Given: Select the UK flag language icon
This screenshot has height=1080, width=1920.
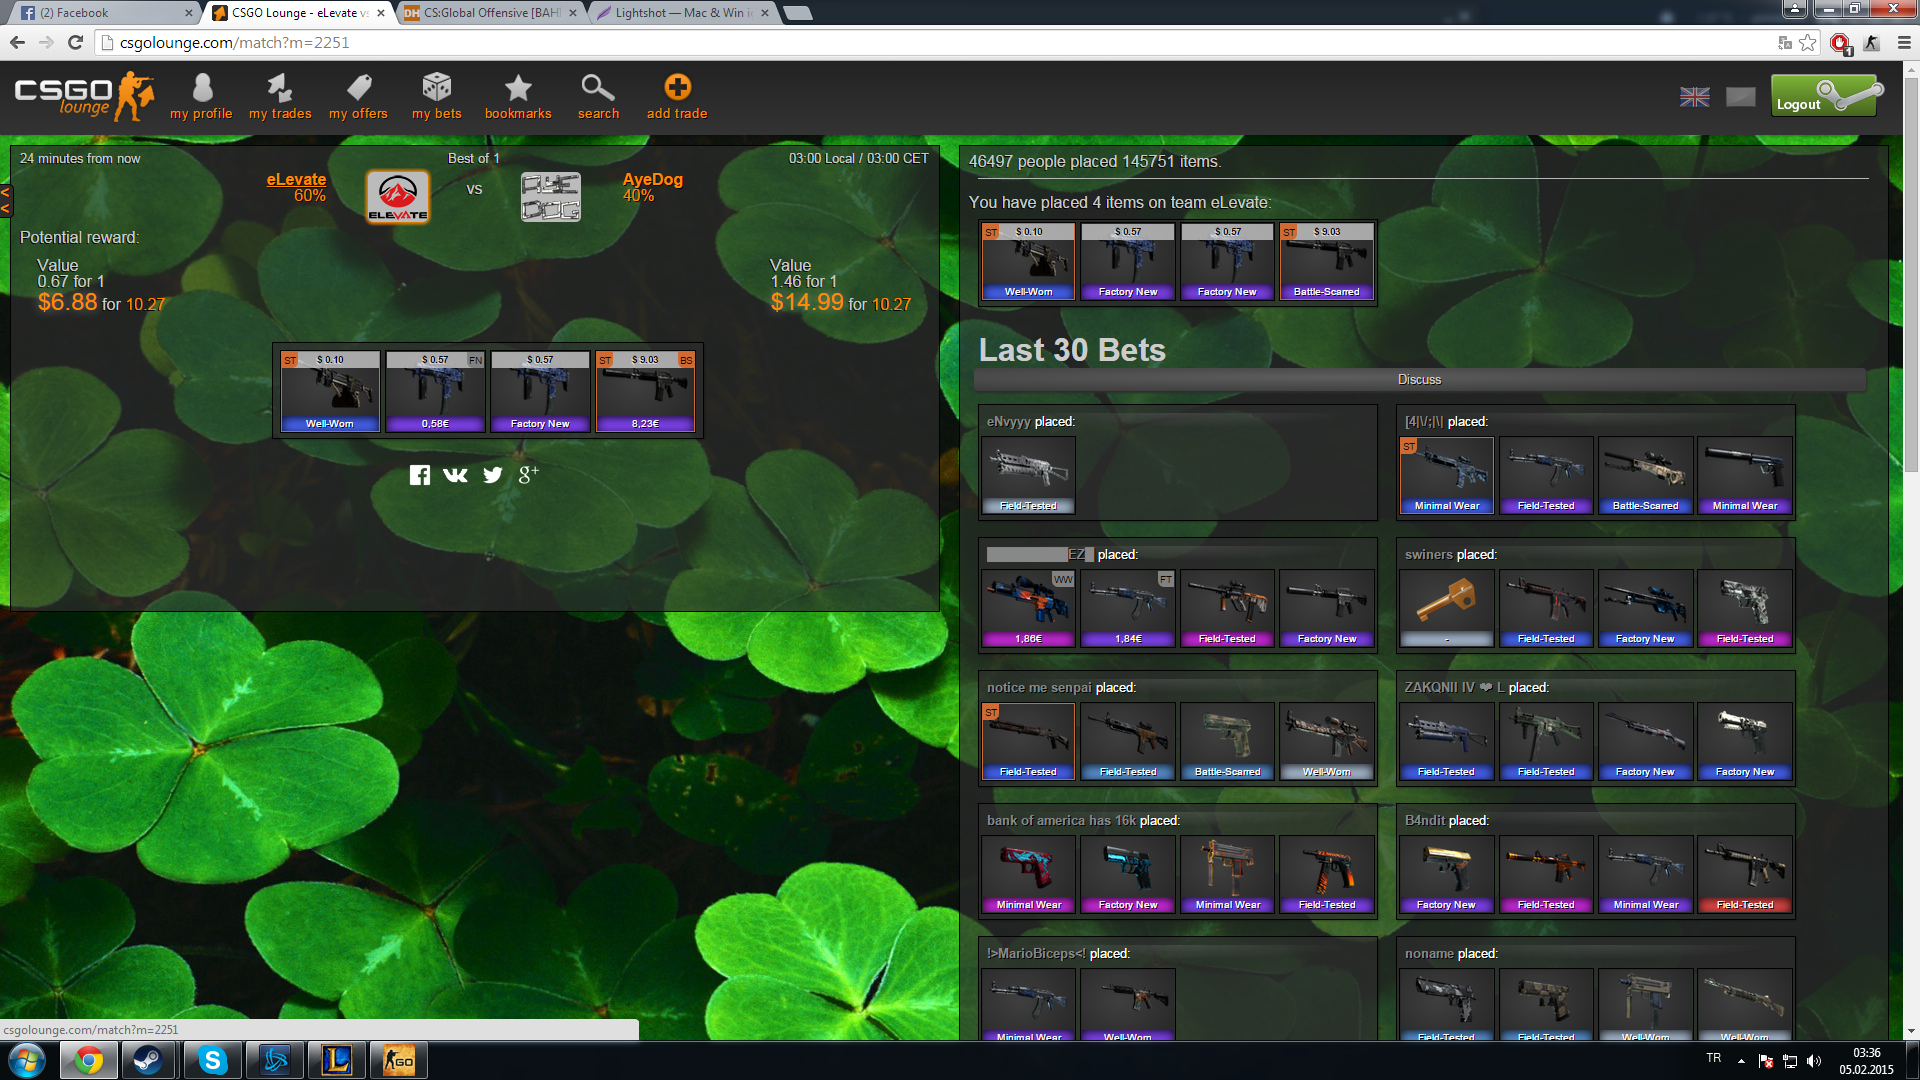Looking at the screenshot, I should [1695, 97].
